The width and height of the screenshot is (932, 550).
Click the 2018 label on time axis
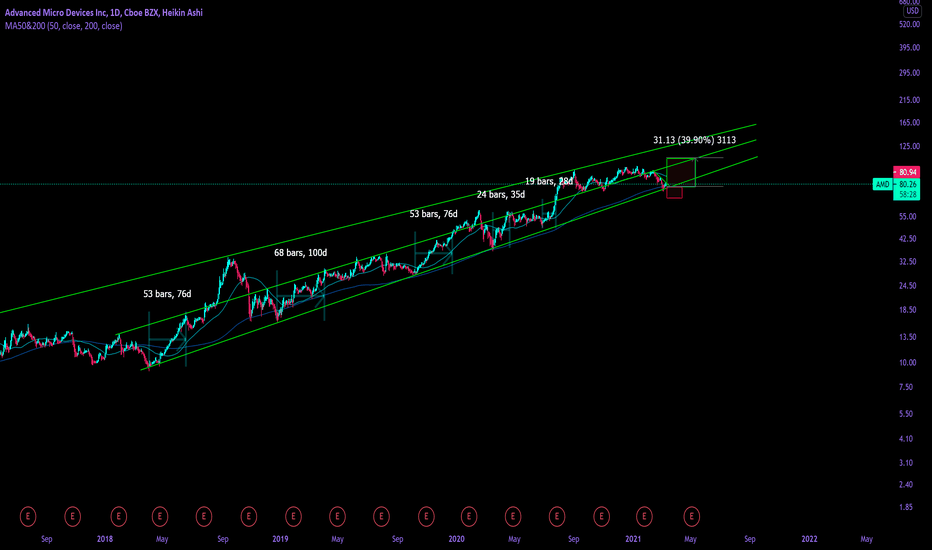(x=105, y=539)
